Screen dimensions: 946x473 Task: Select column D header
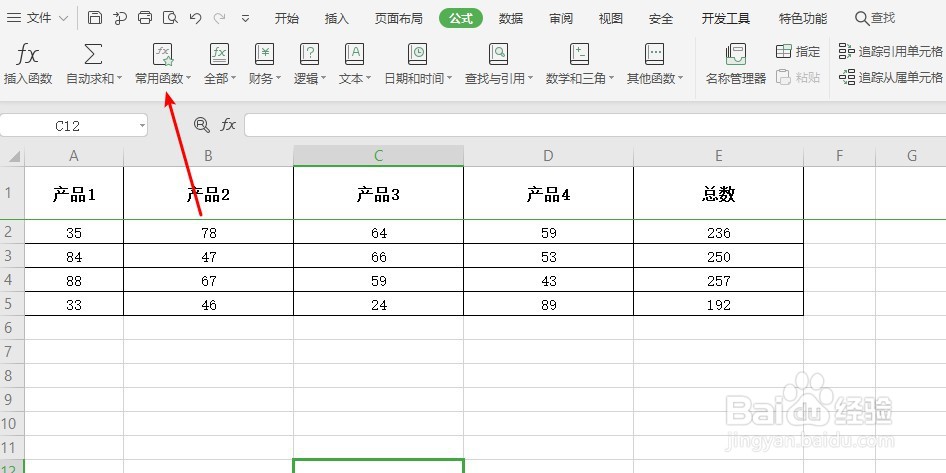pyautogui.click(x=548, y=156)
